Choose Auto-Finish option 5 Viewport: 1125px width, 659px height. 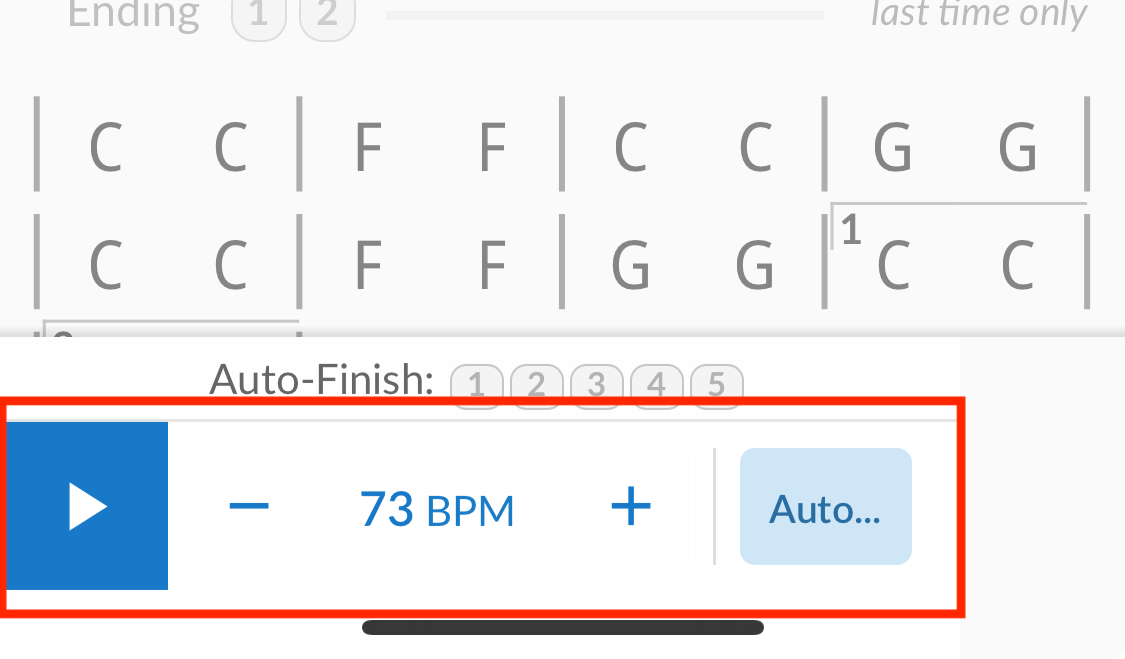pos(716,386)
